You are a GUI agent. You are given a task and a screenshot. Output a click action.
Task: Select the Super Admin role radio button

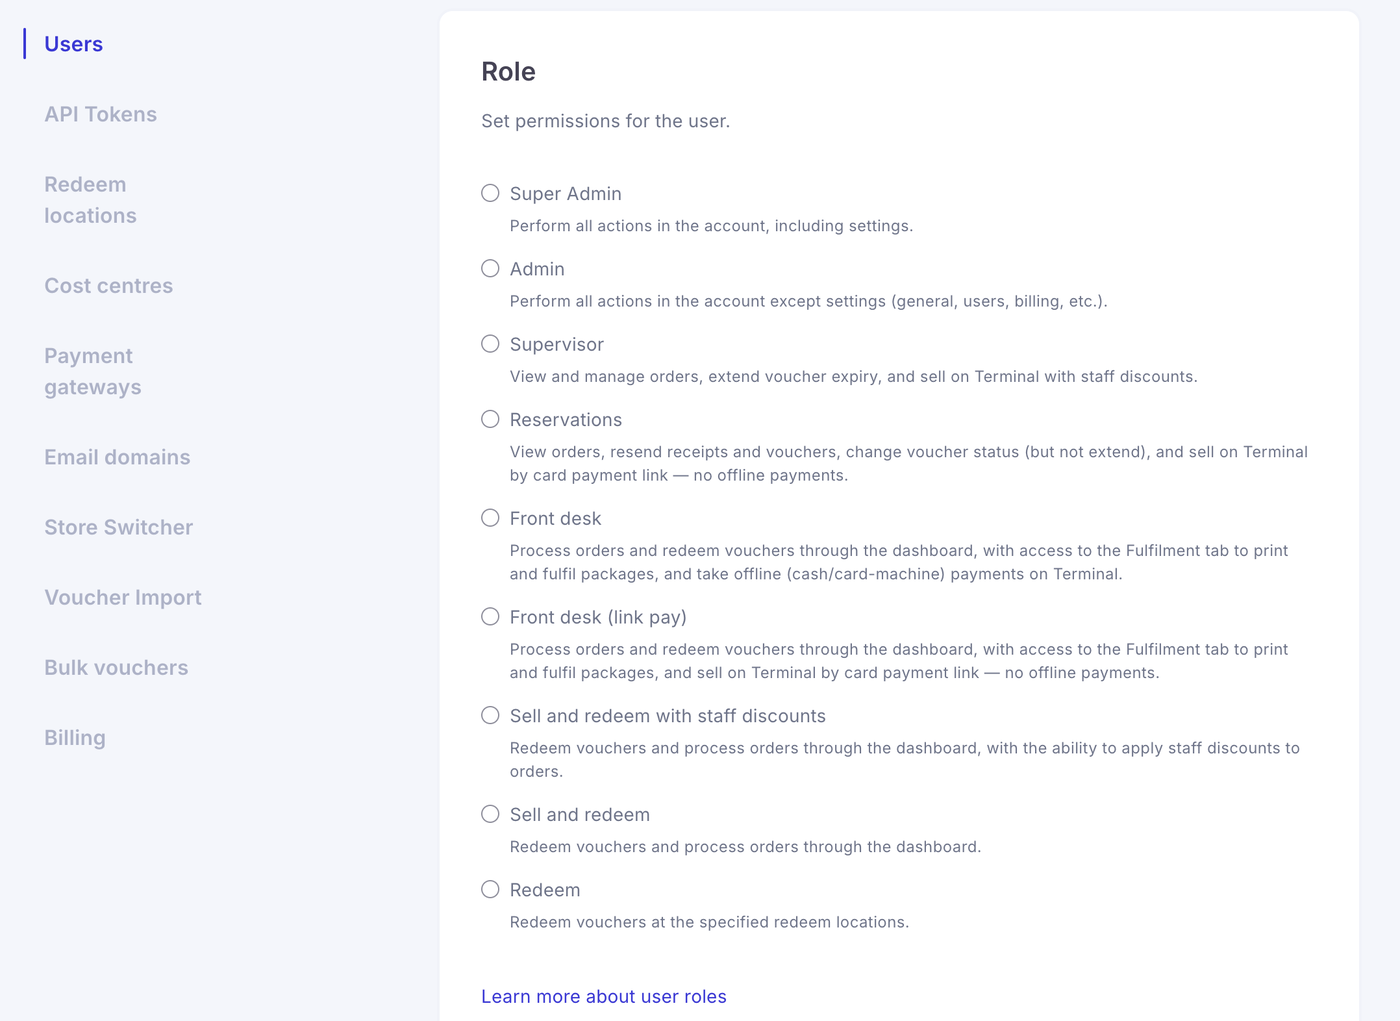click(490, 193)
